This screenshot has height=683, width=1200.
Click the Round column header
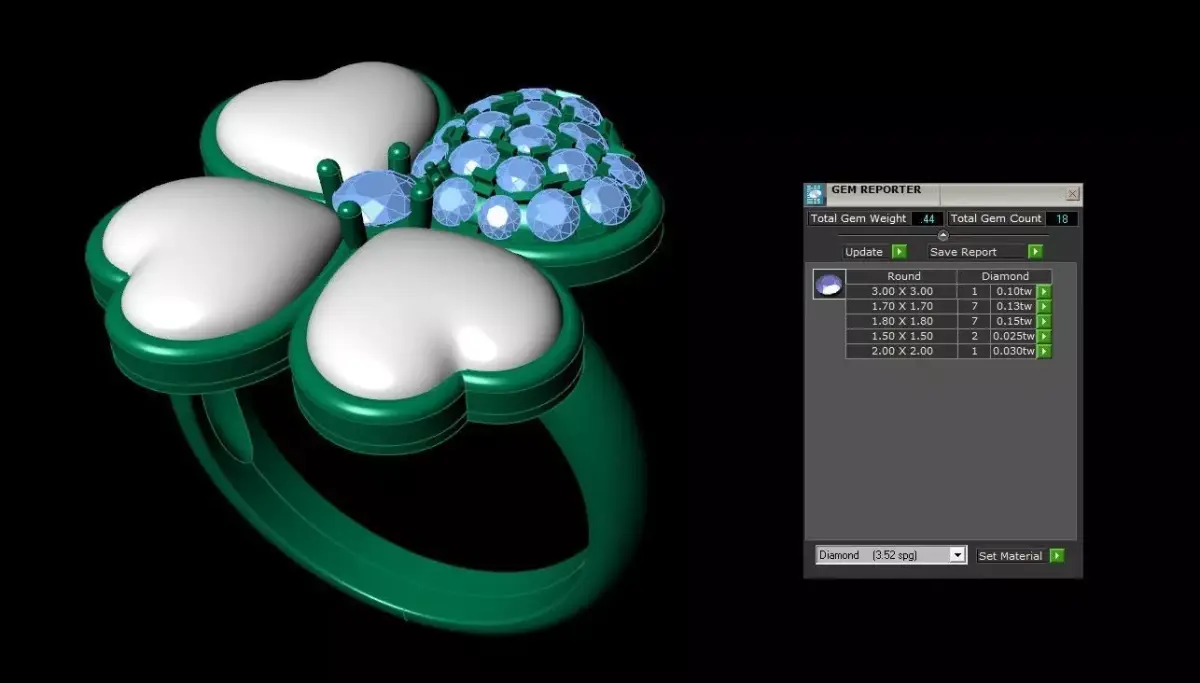pos(903,276)
